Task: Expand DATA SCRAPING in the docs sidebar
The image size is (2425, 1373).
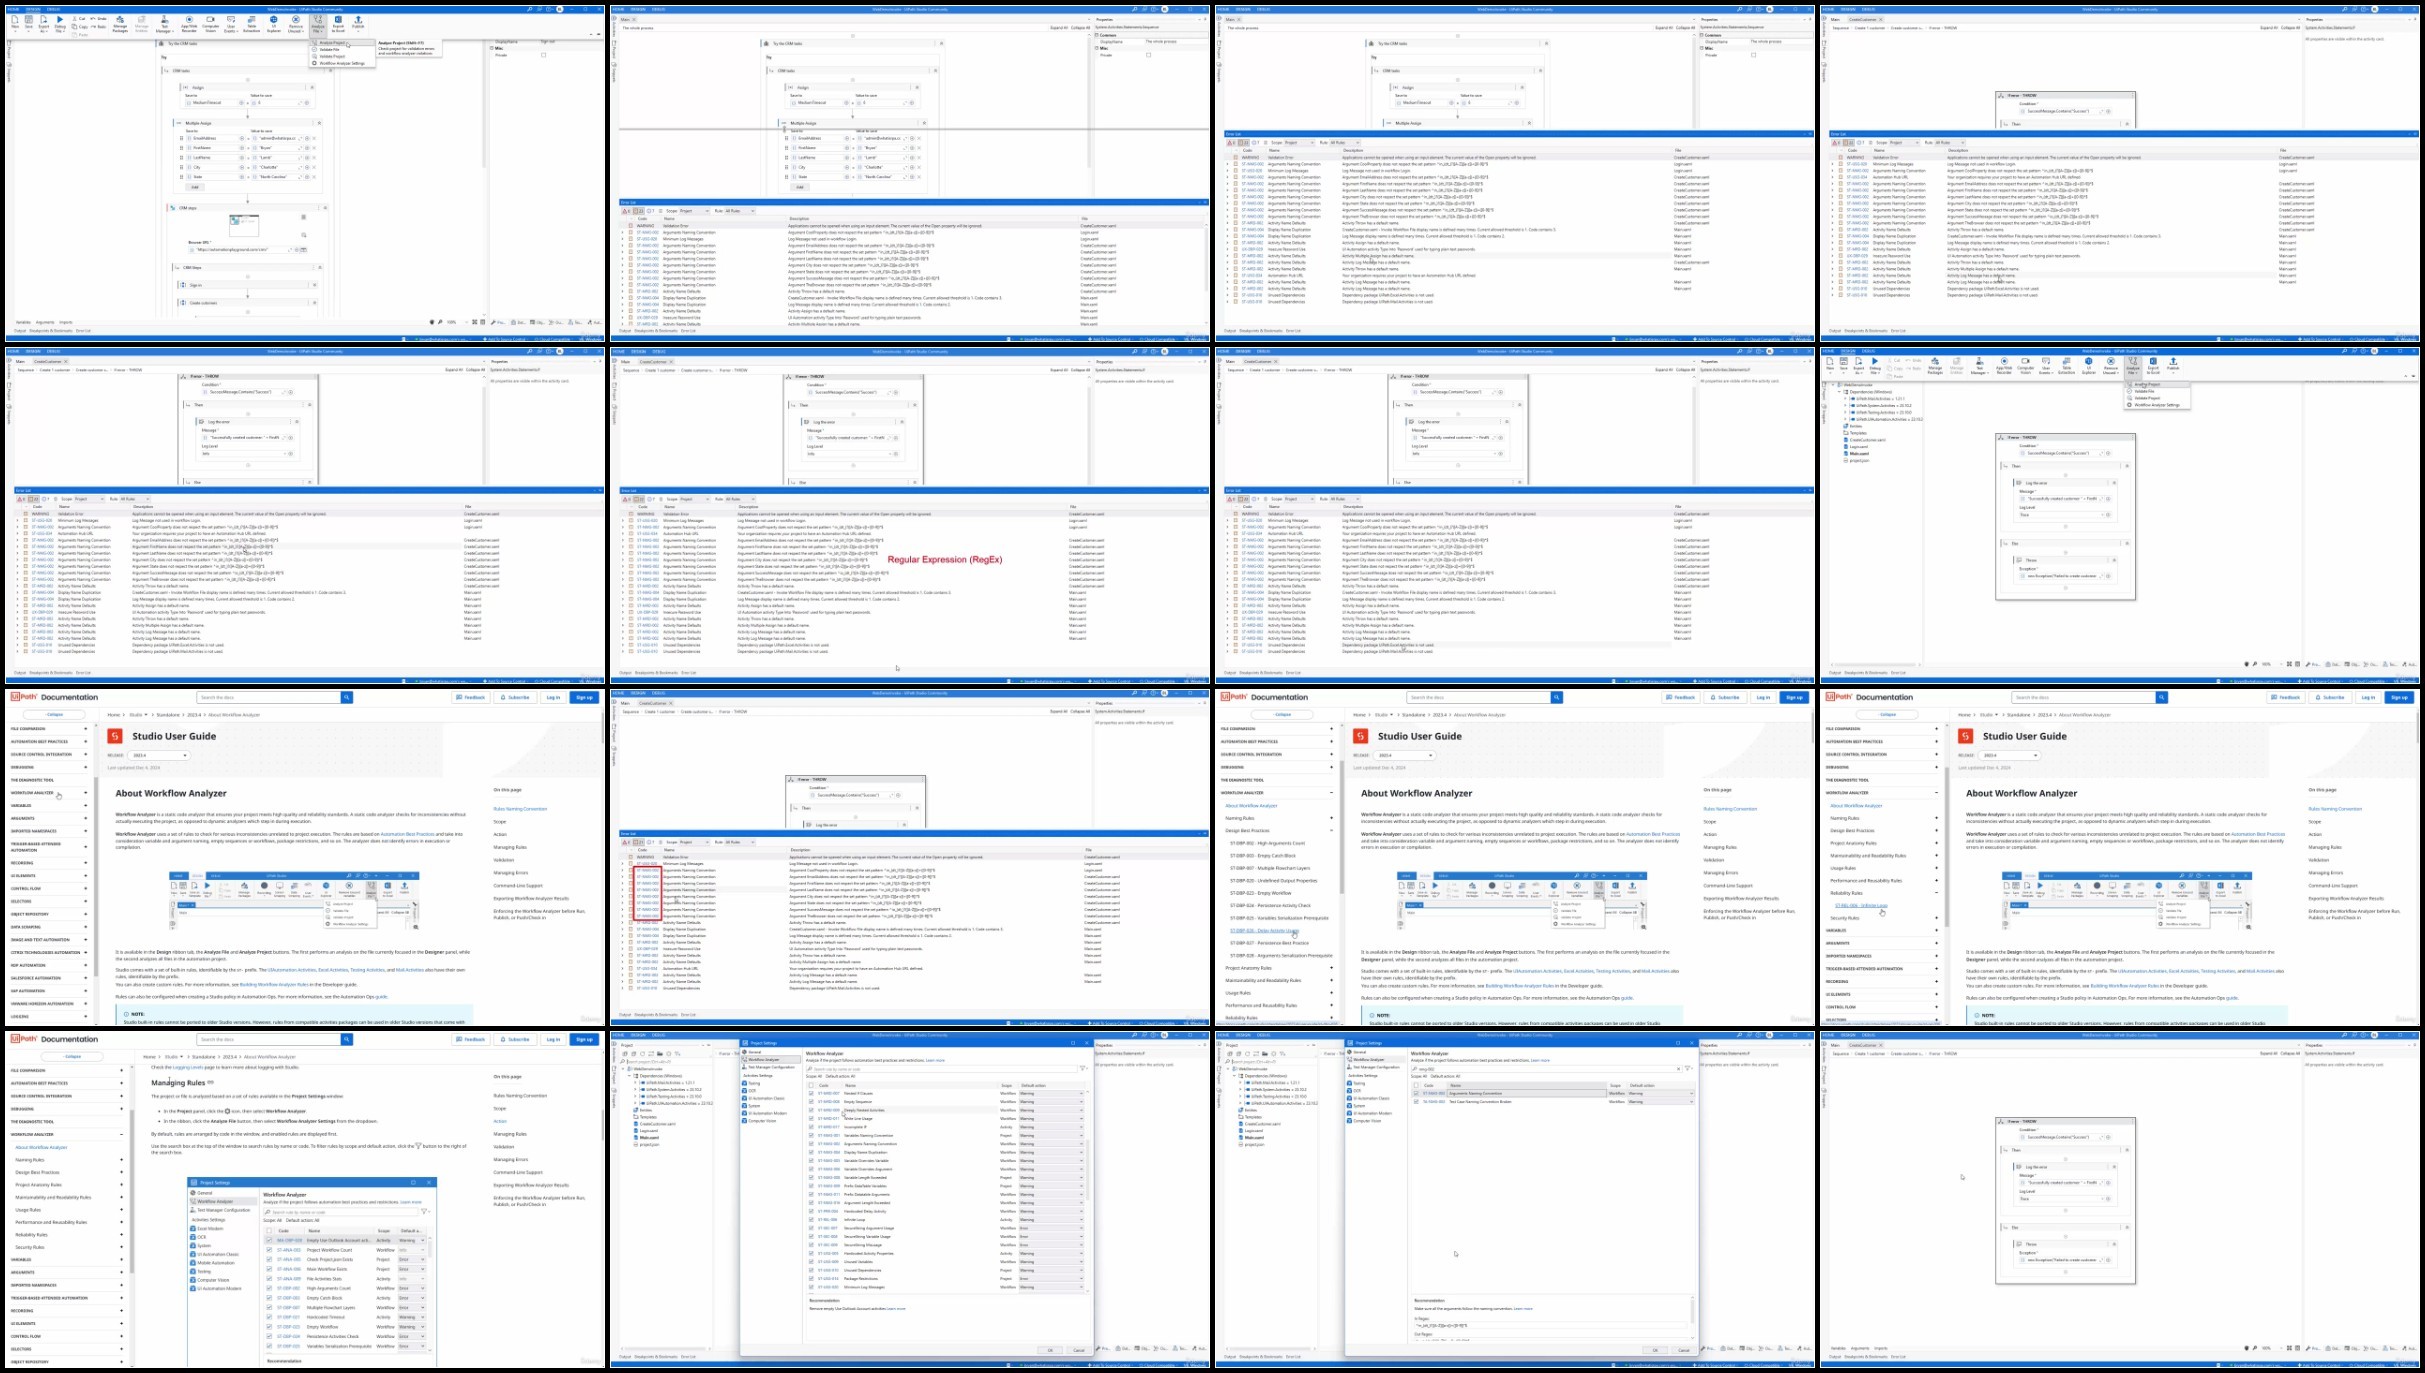Action: pyautogui.click(x=86, y=927)
